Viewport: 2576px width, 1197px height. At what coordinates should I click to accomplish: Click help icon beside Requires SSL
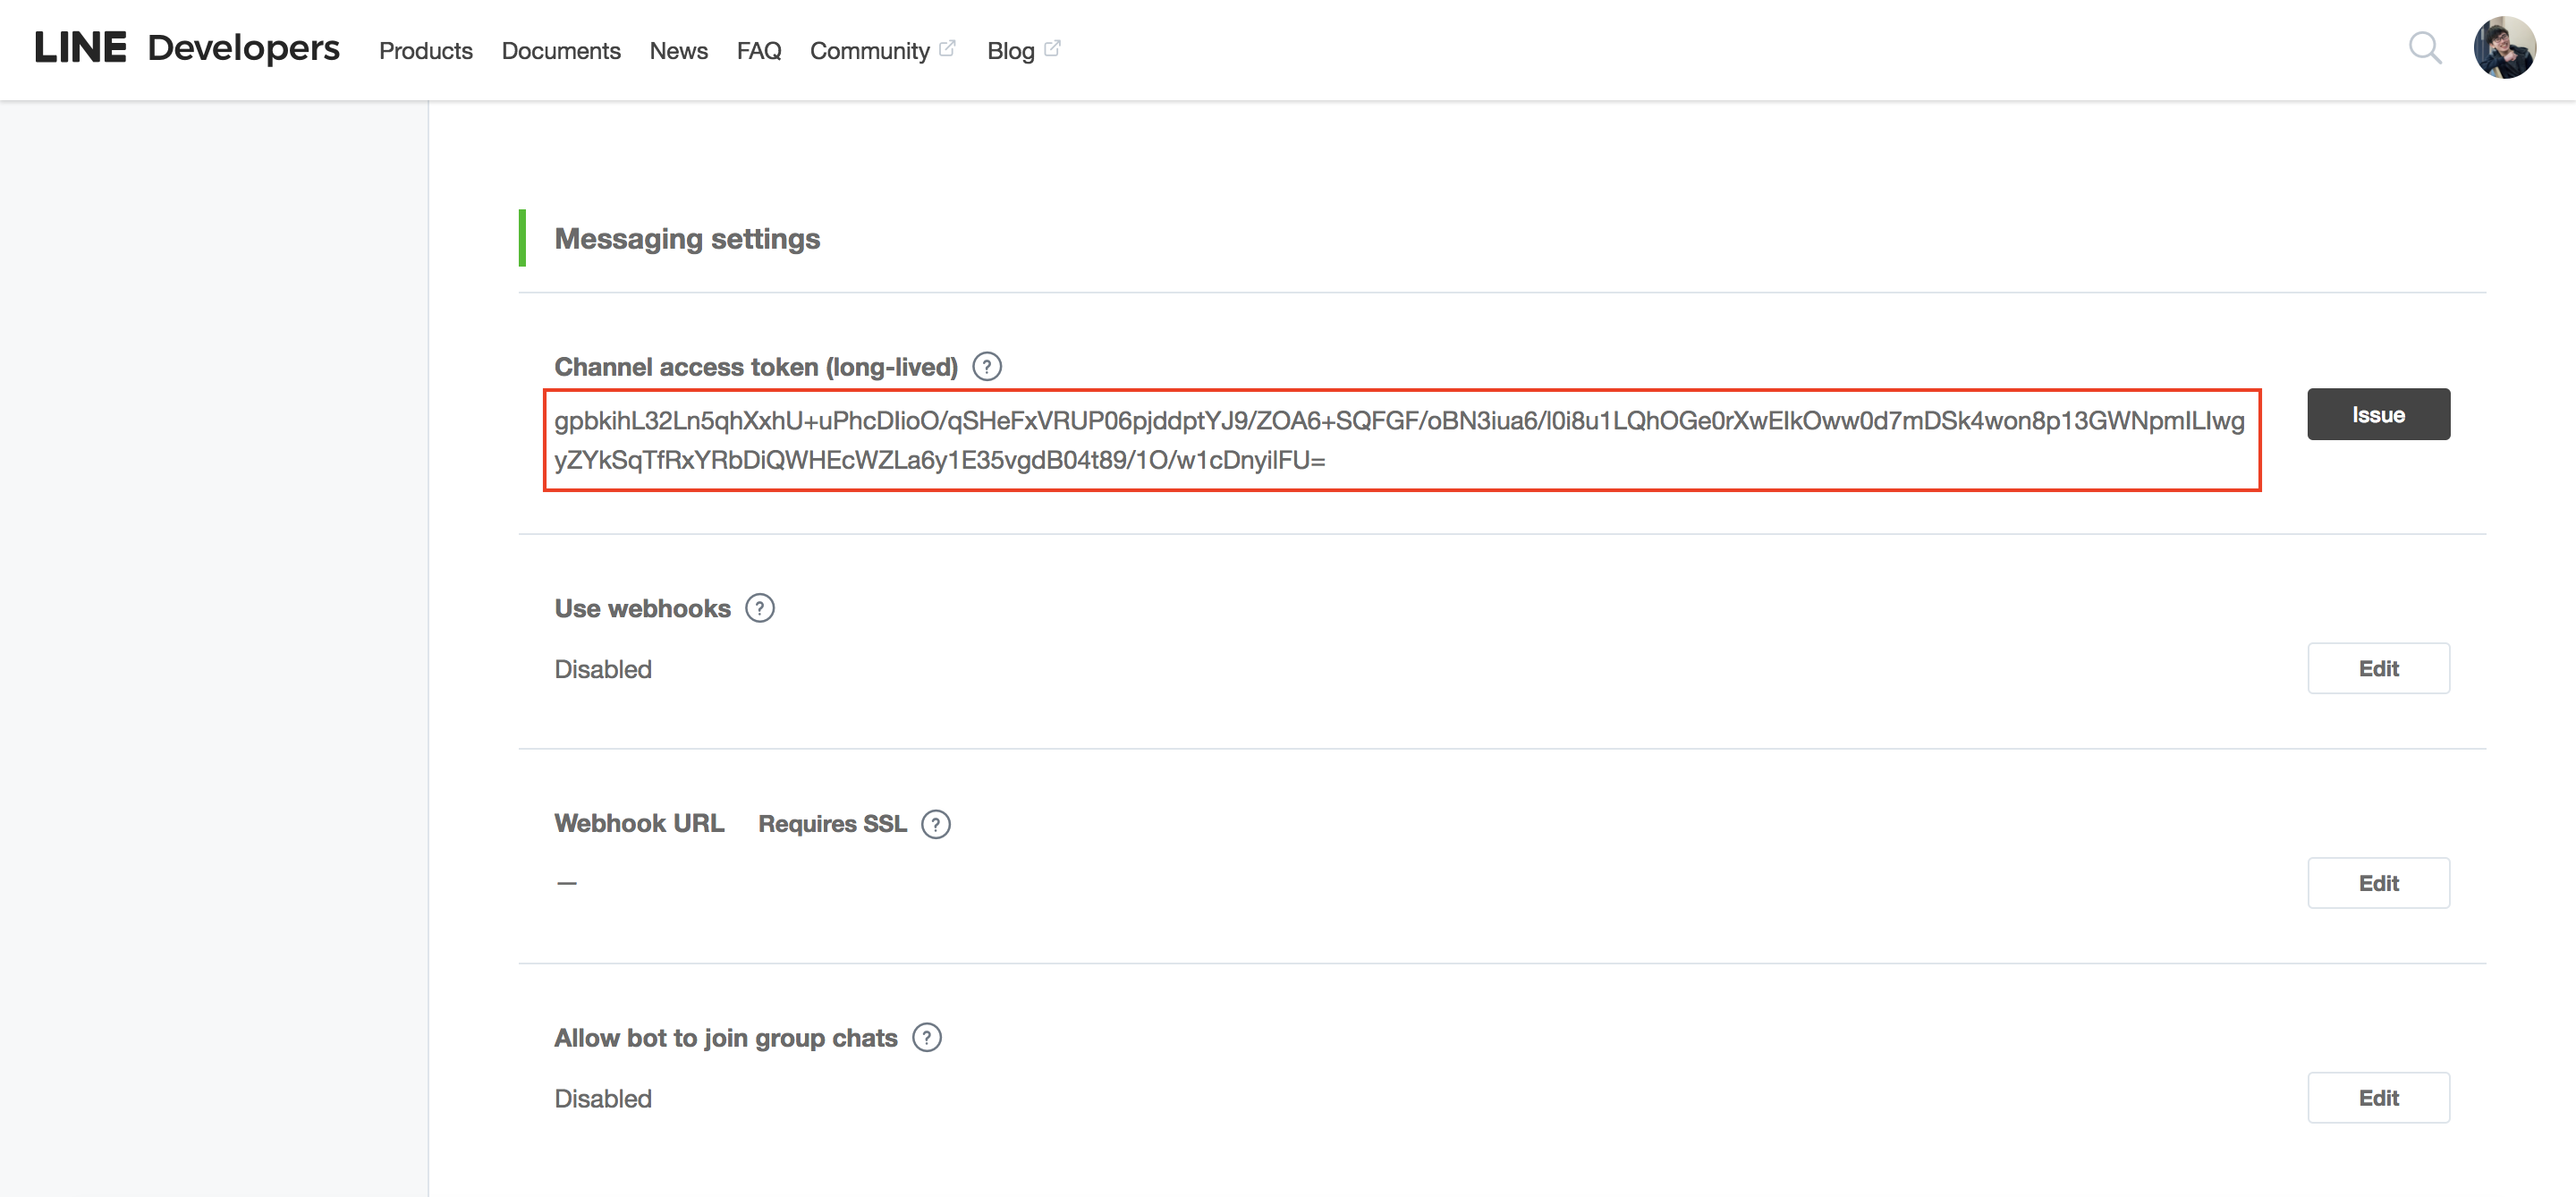(935, 824)
